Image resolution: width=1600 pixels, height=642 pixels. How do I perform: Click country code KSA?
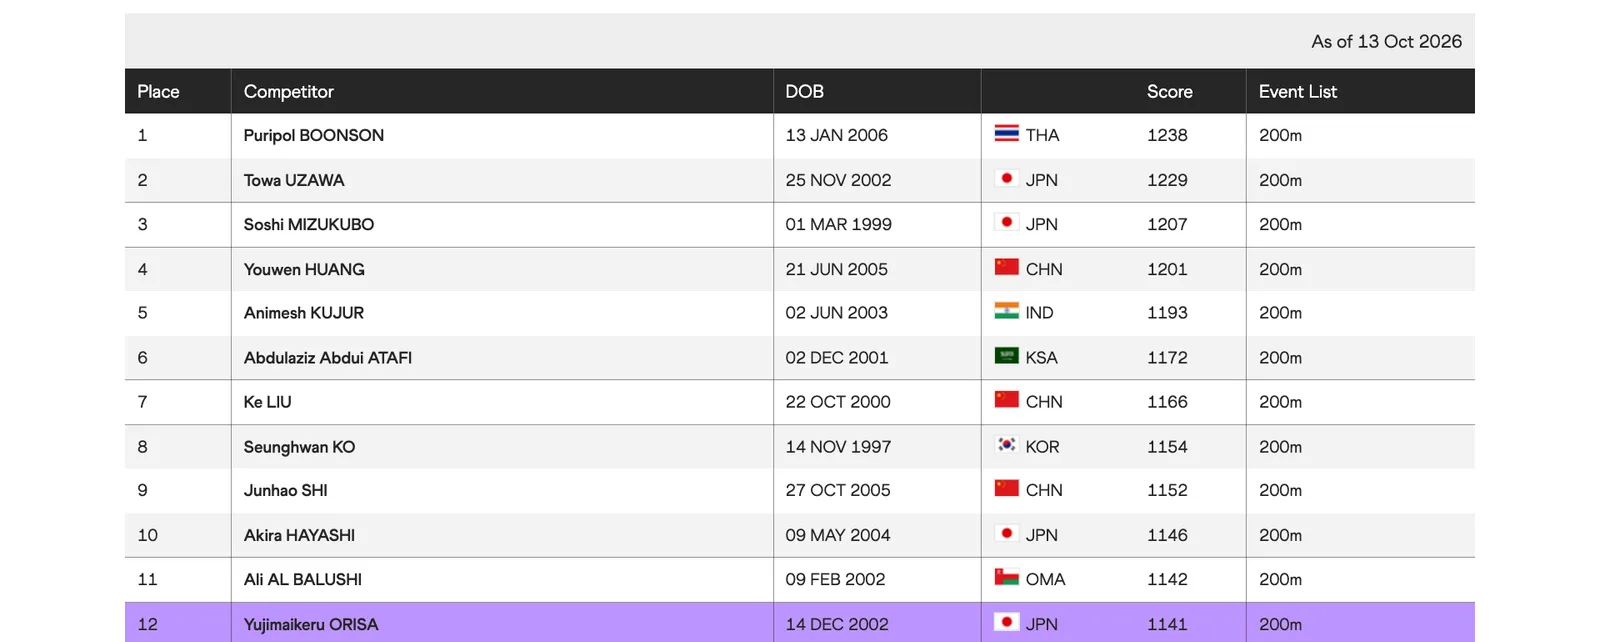pos(1041,357)
